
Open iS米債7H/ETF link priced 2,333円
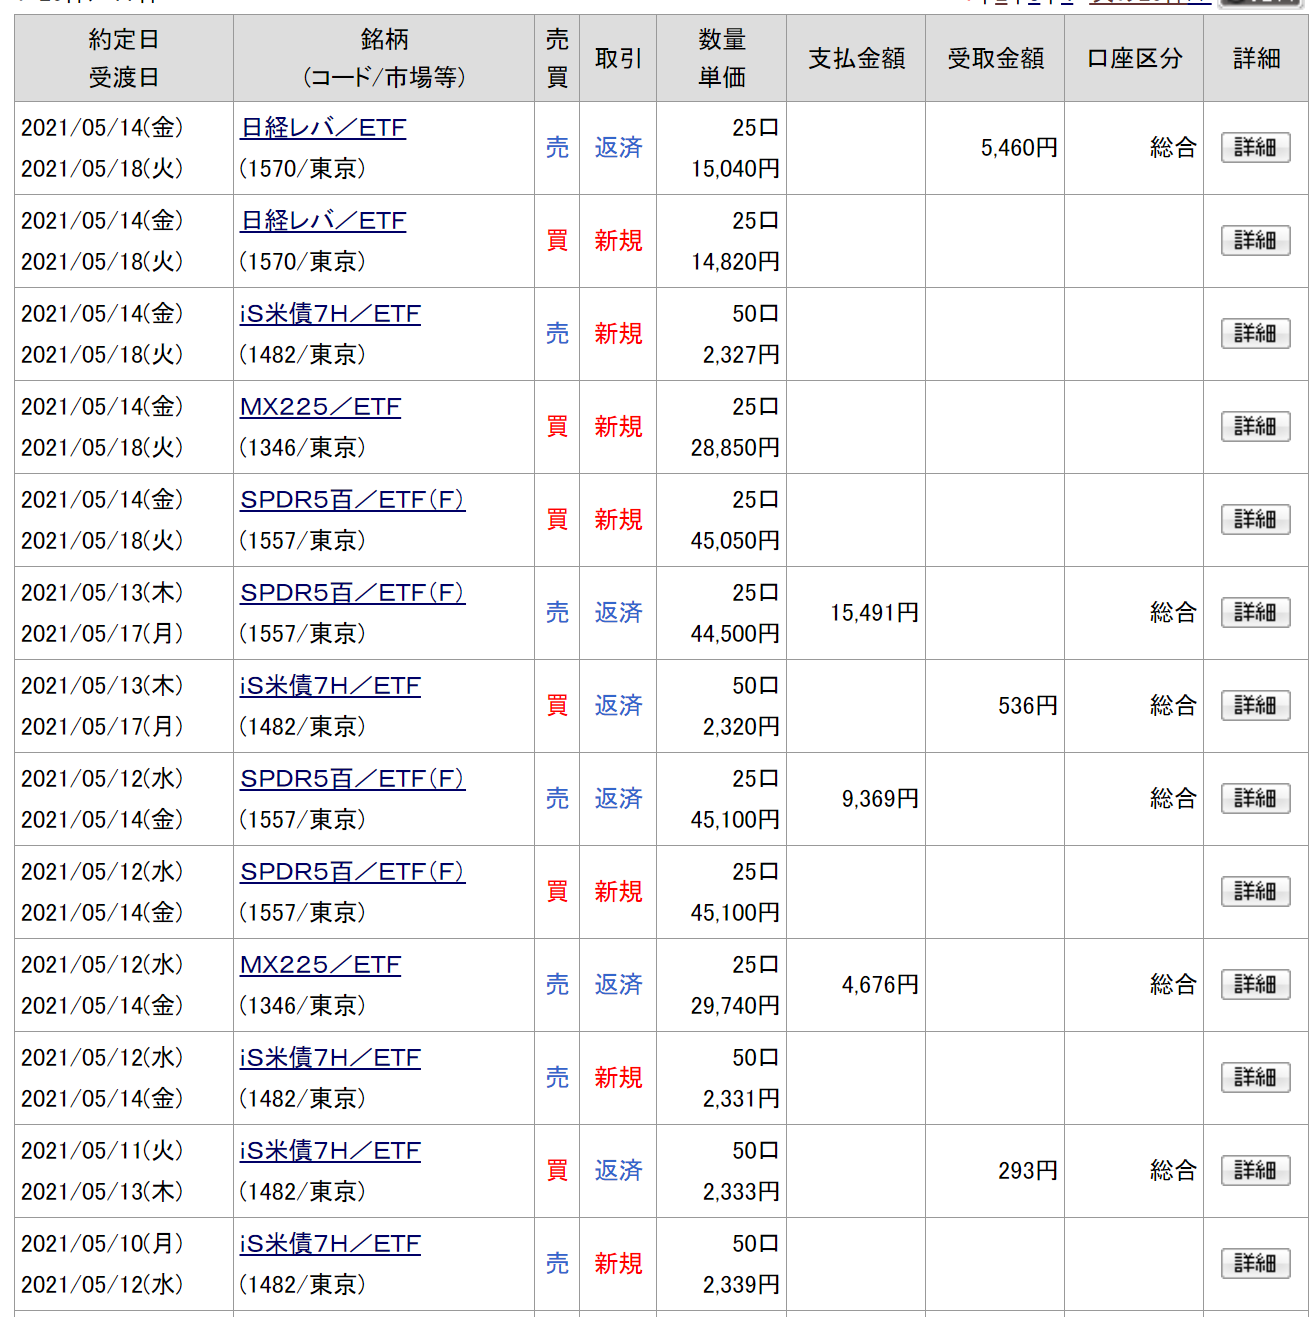tap(330, 1151)
